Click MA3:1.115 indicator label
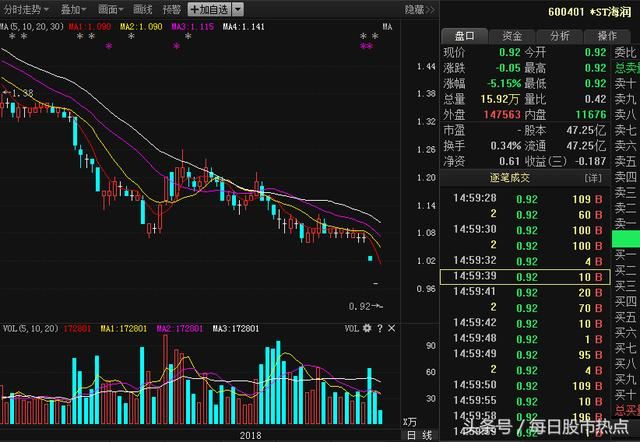Screen dimensions: 640x442 (x=193, y=27)
